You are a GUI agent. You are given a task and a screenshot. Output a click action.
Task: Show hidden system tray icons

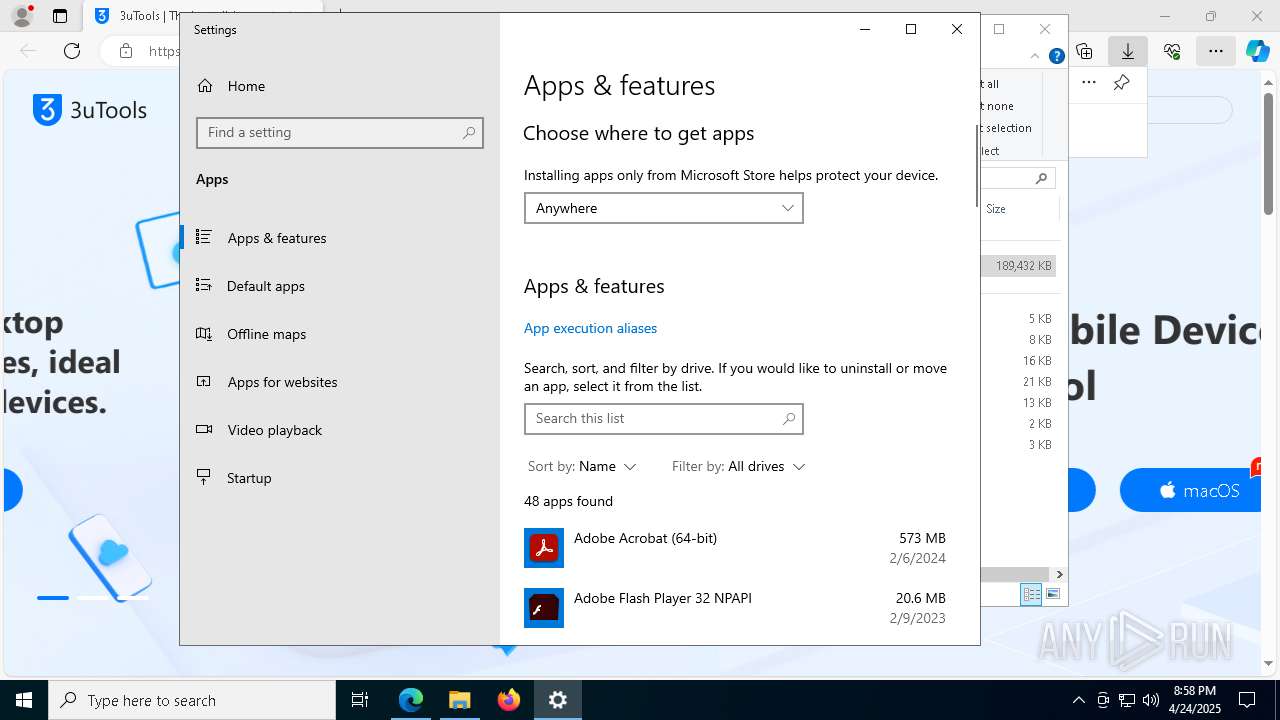point(1078,700)
